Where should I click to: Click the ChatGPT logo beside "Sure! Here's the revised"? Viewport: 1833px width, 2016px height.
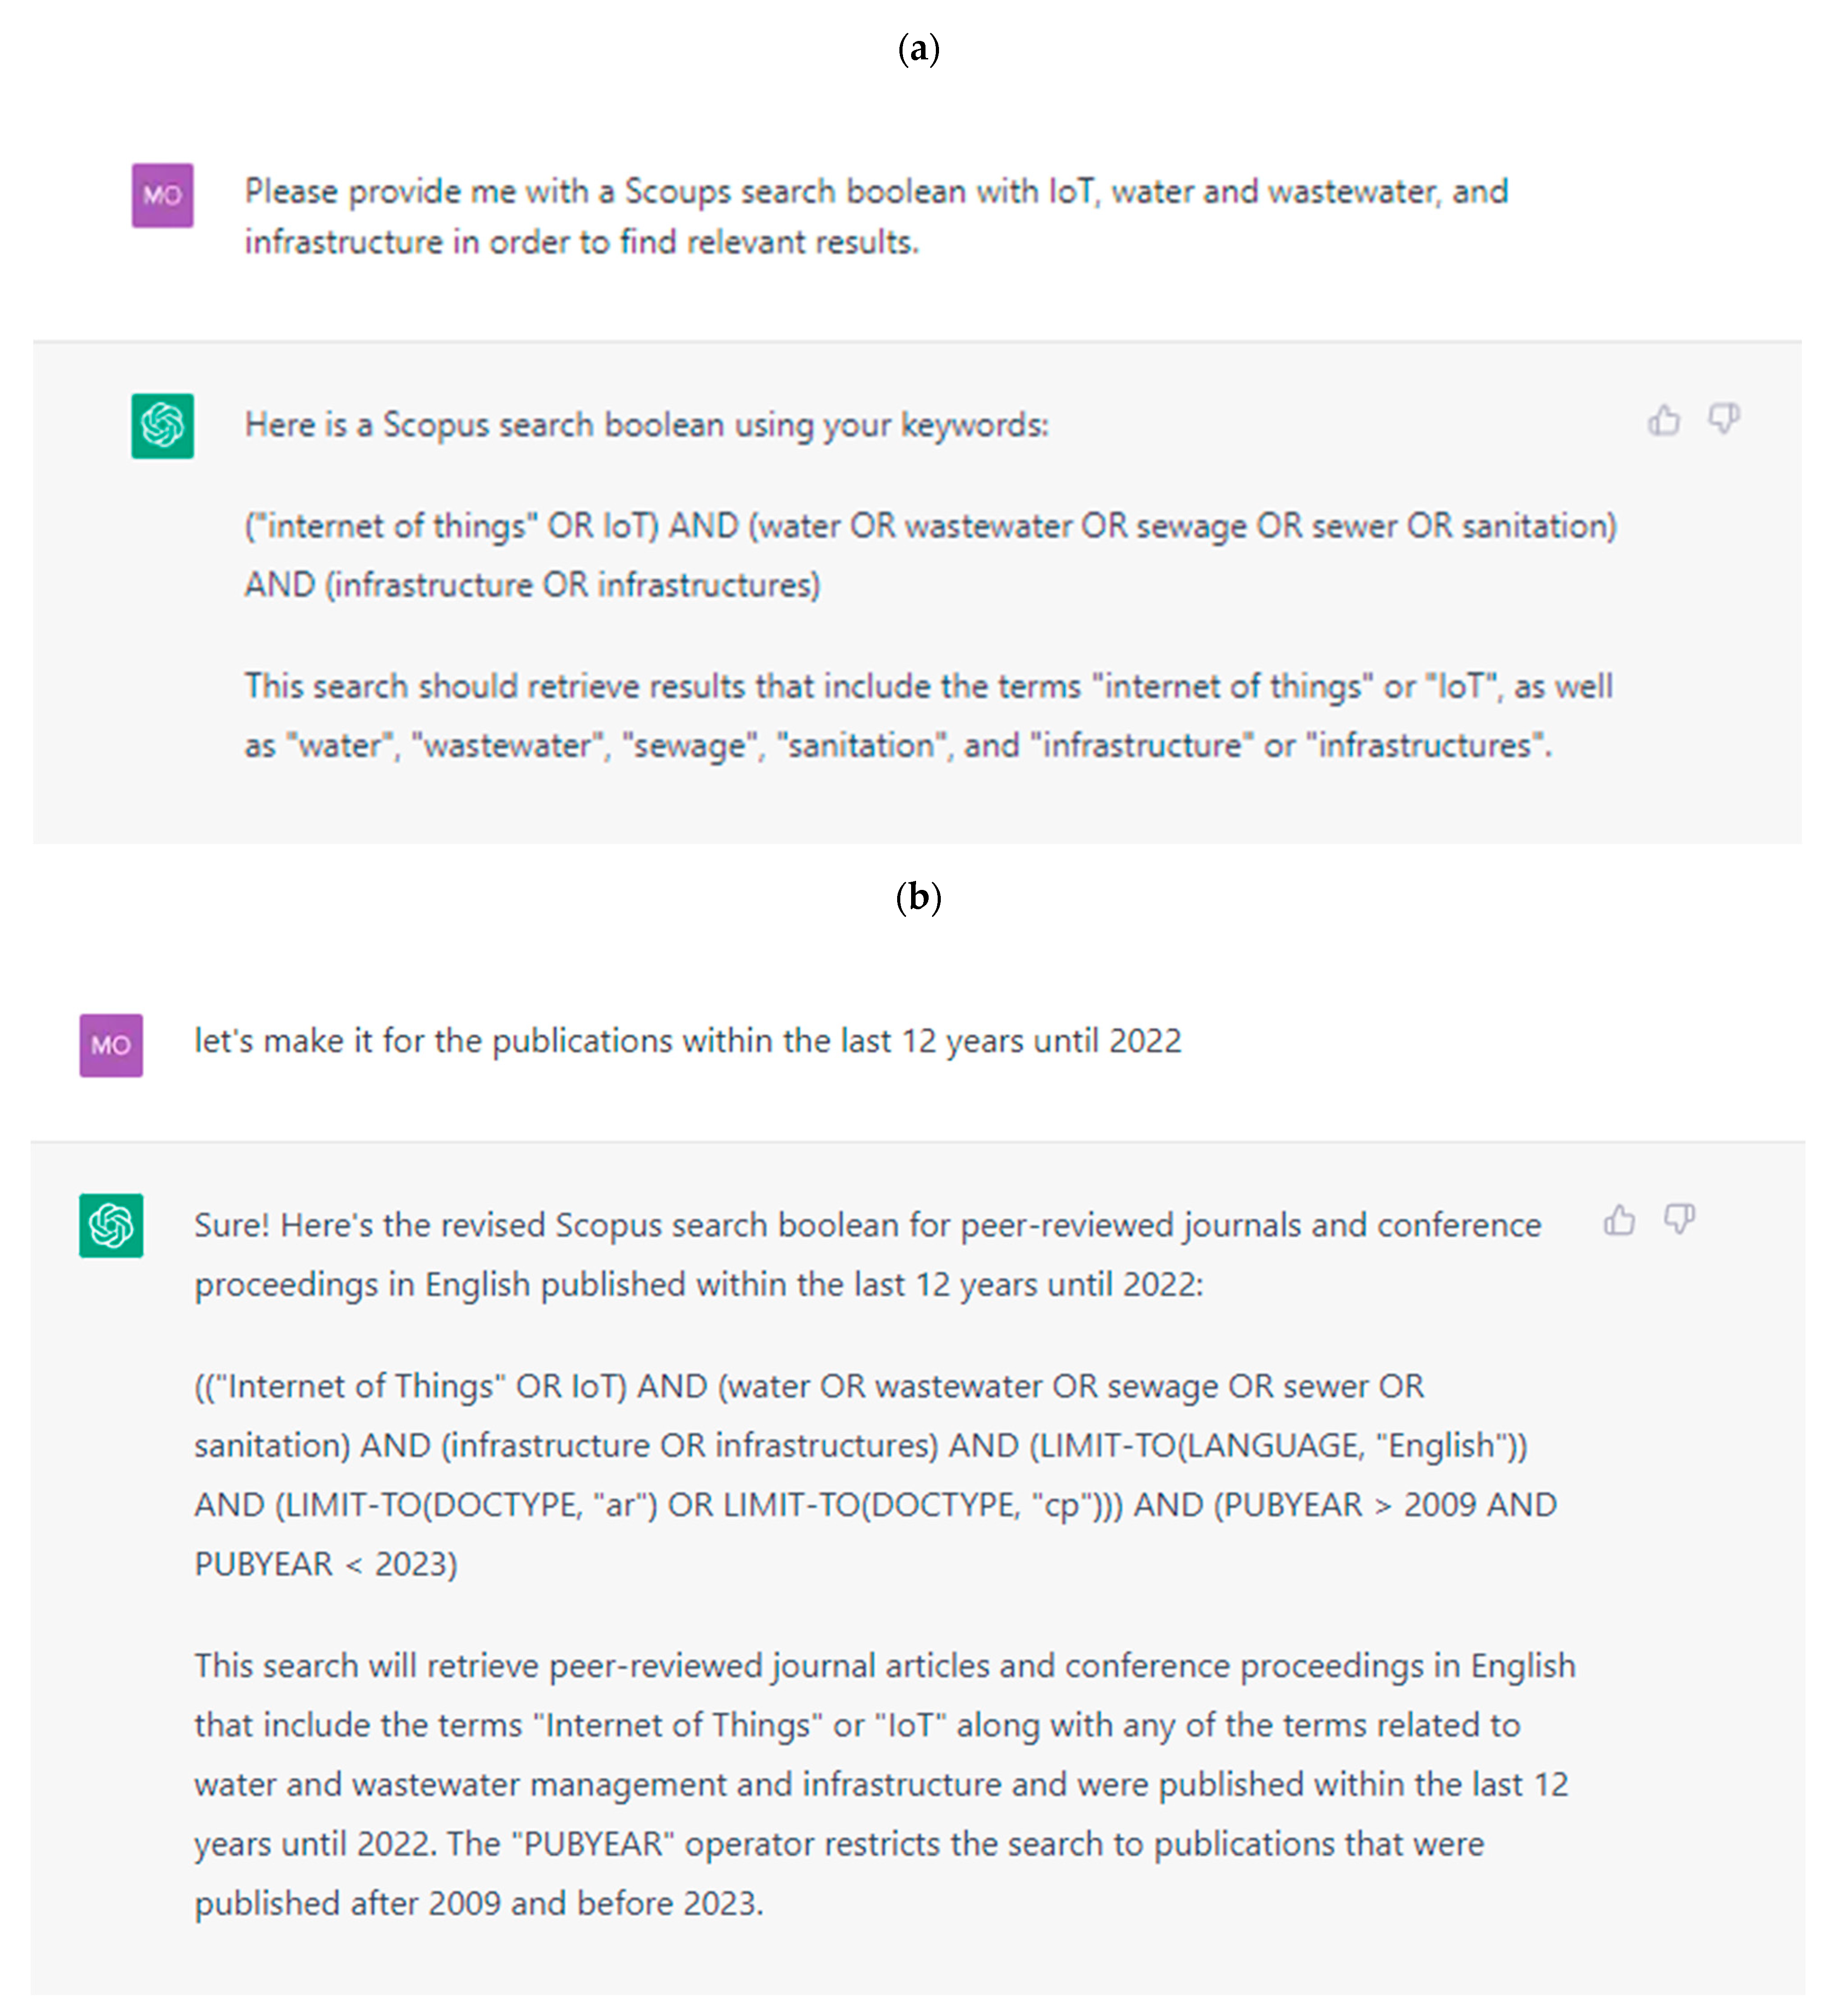tap(111, 1225)
